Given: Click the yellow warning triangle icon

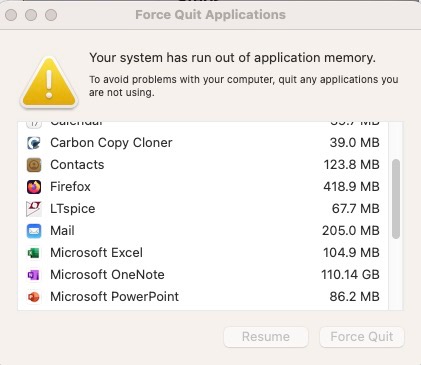Looking at the screenshot, I should click(49, 82).
